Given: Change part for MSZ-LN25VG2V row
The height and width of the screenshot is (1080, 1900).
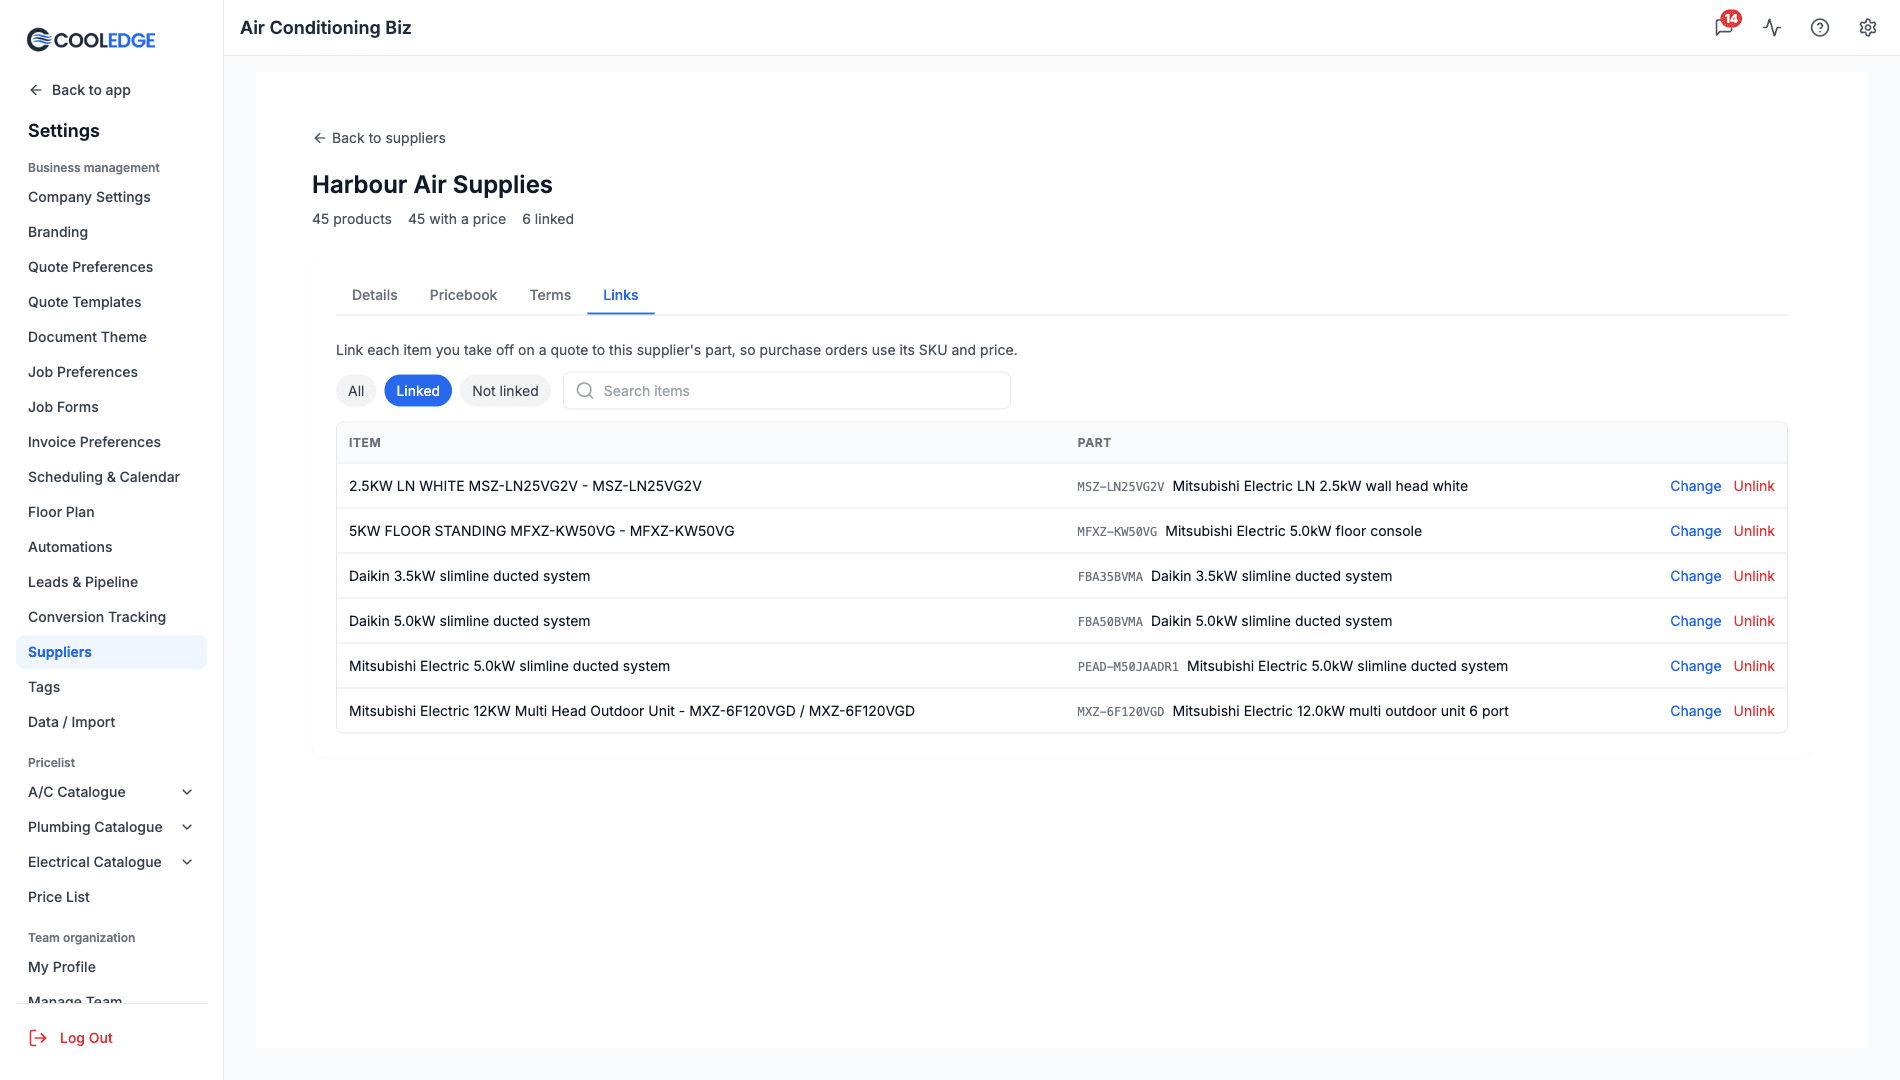Looking at the screenshot, I should coord(1695,486).
